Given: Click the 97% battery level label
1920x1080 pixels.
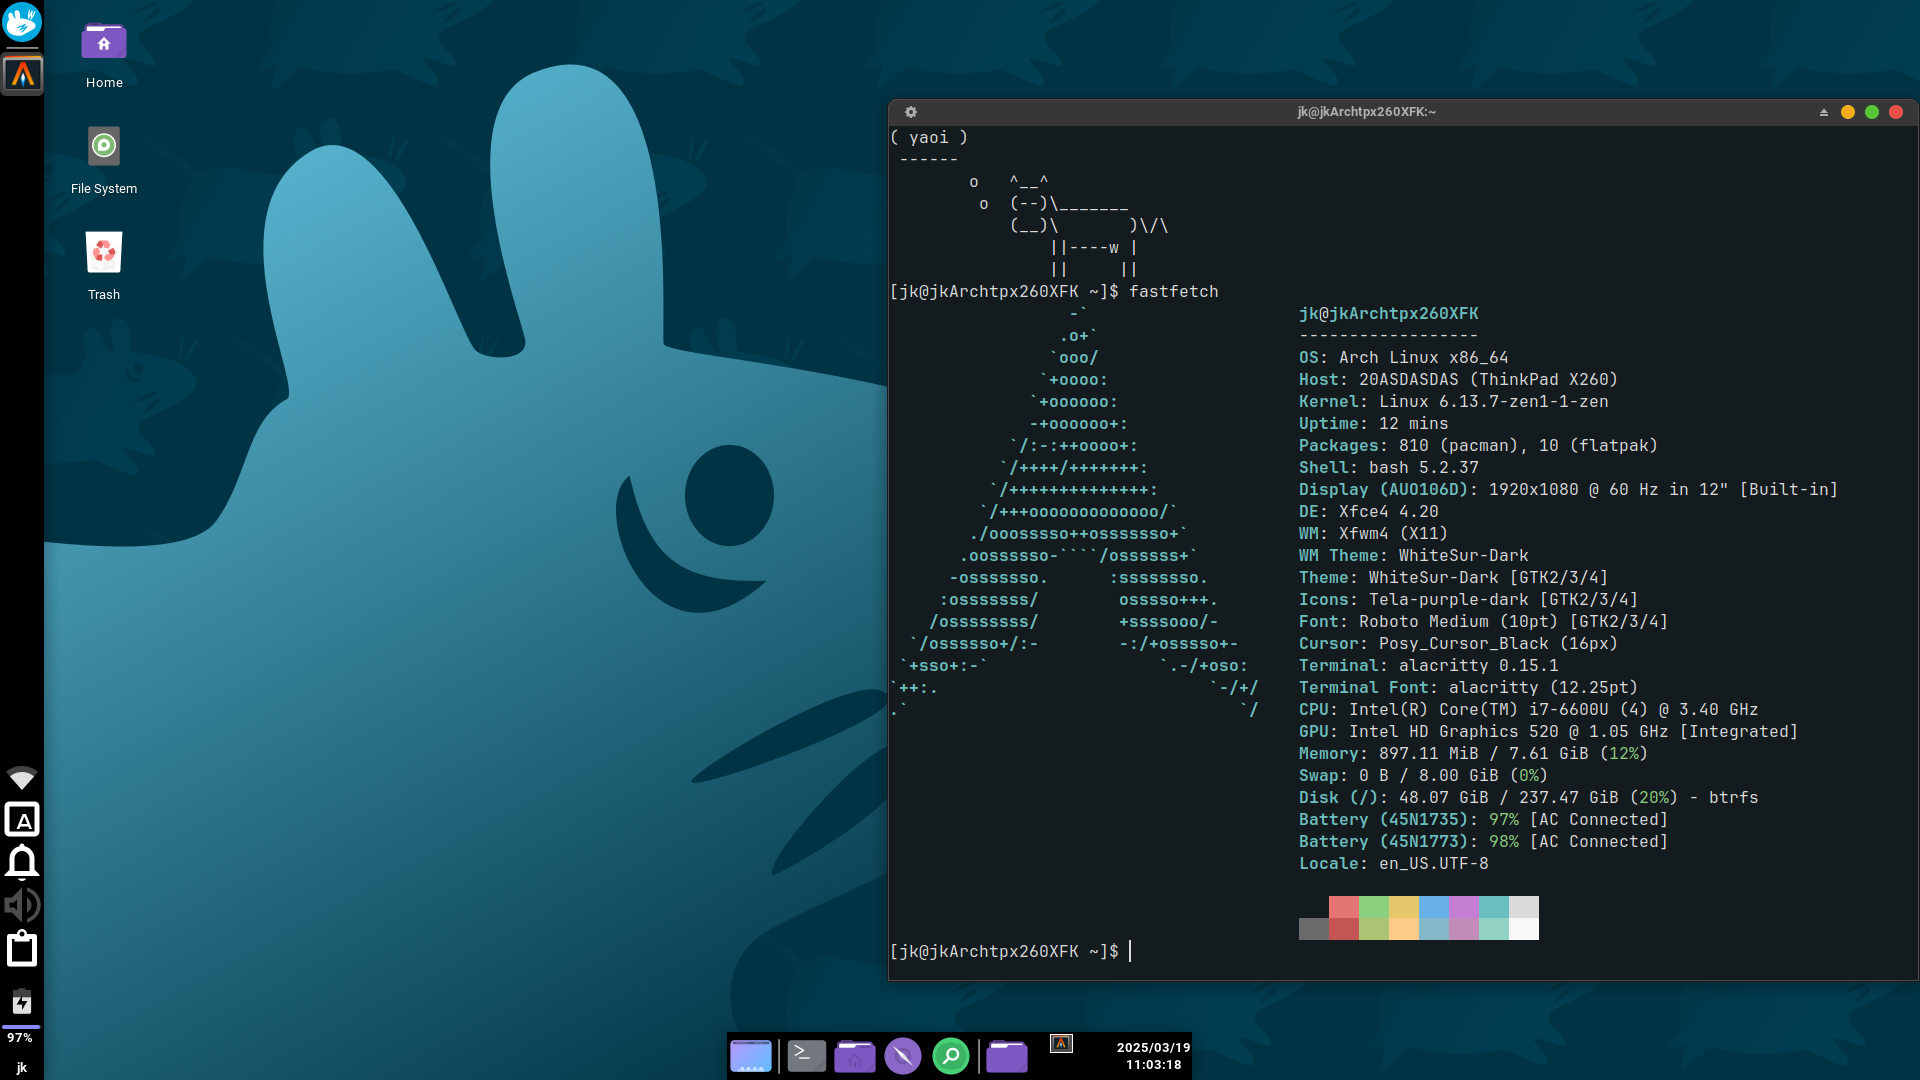Looking at the screenshot, I should click(x=20, y=1038).
